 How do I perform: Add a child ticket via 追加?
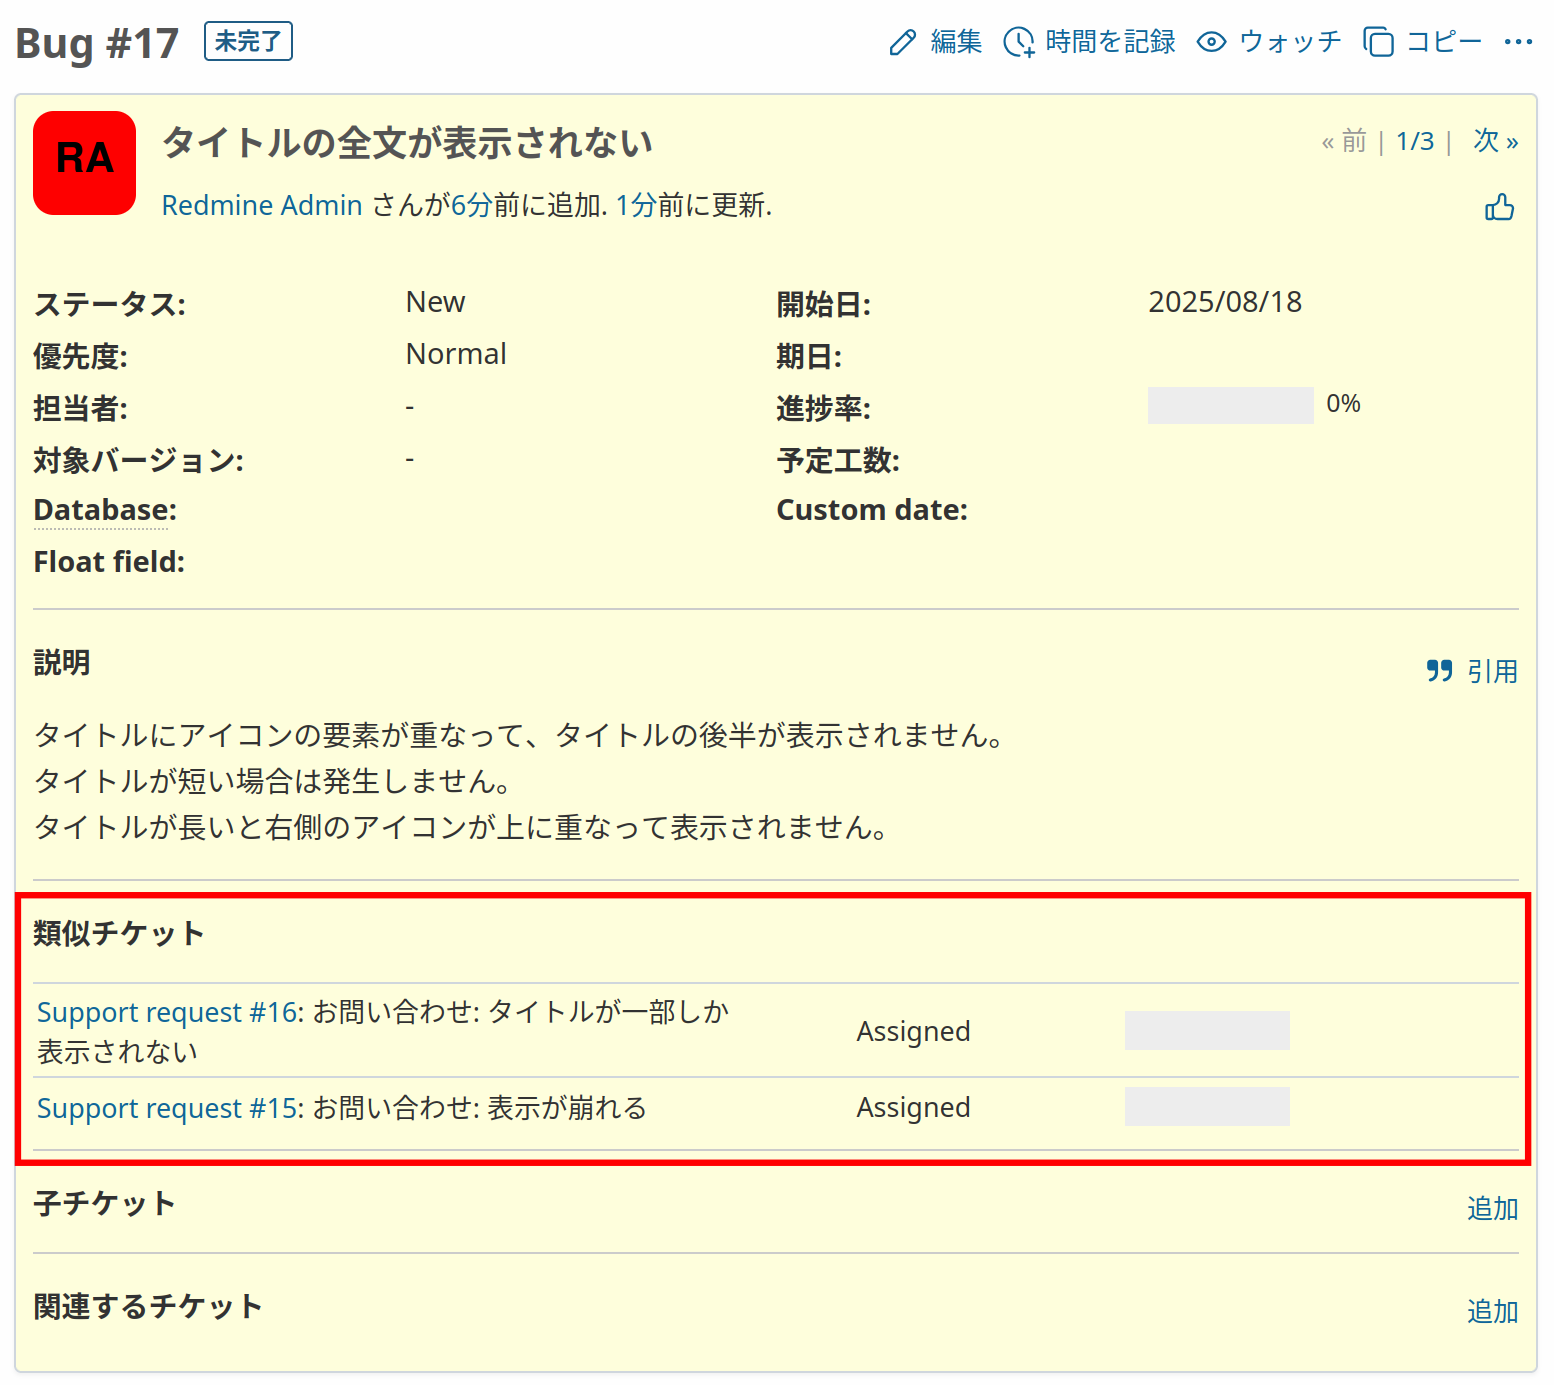point(1491,1208)
